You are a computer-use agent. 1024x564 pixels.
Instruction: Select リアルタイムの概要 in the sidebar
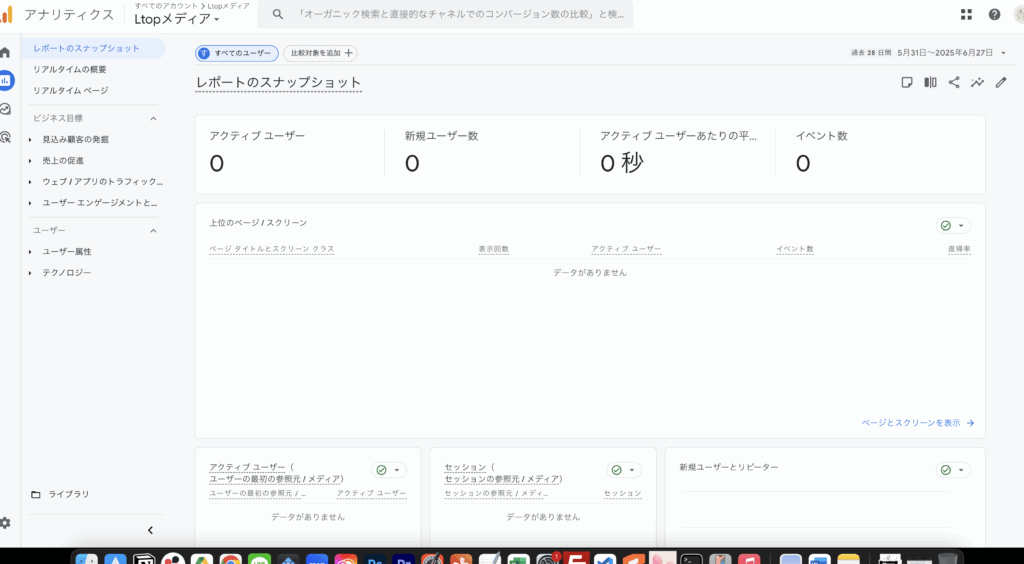(x=70, y=69)
